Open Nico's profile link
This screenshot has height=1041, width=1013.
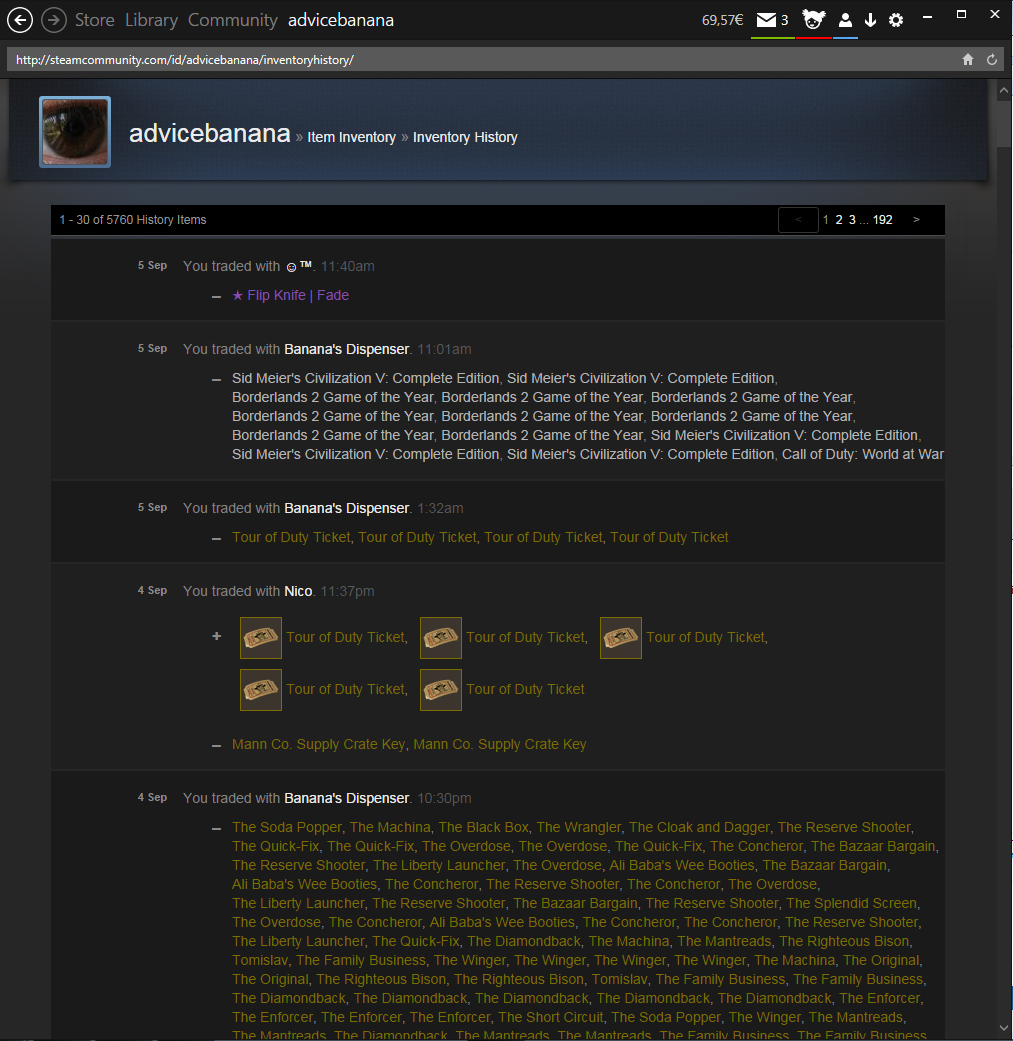(x=298, y=591)
